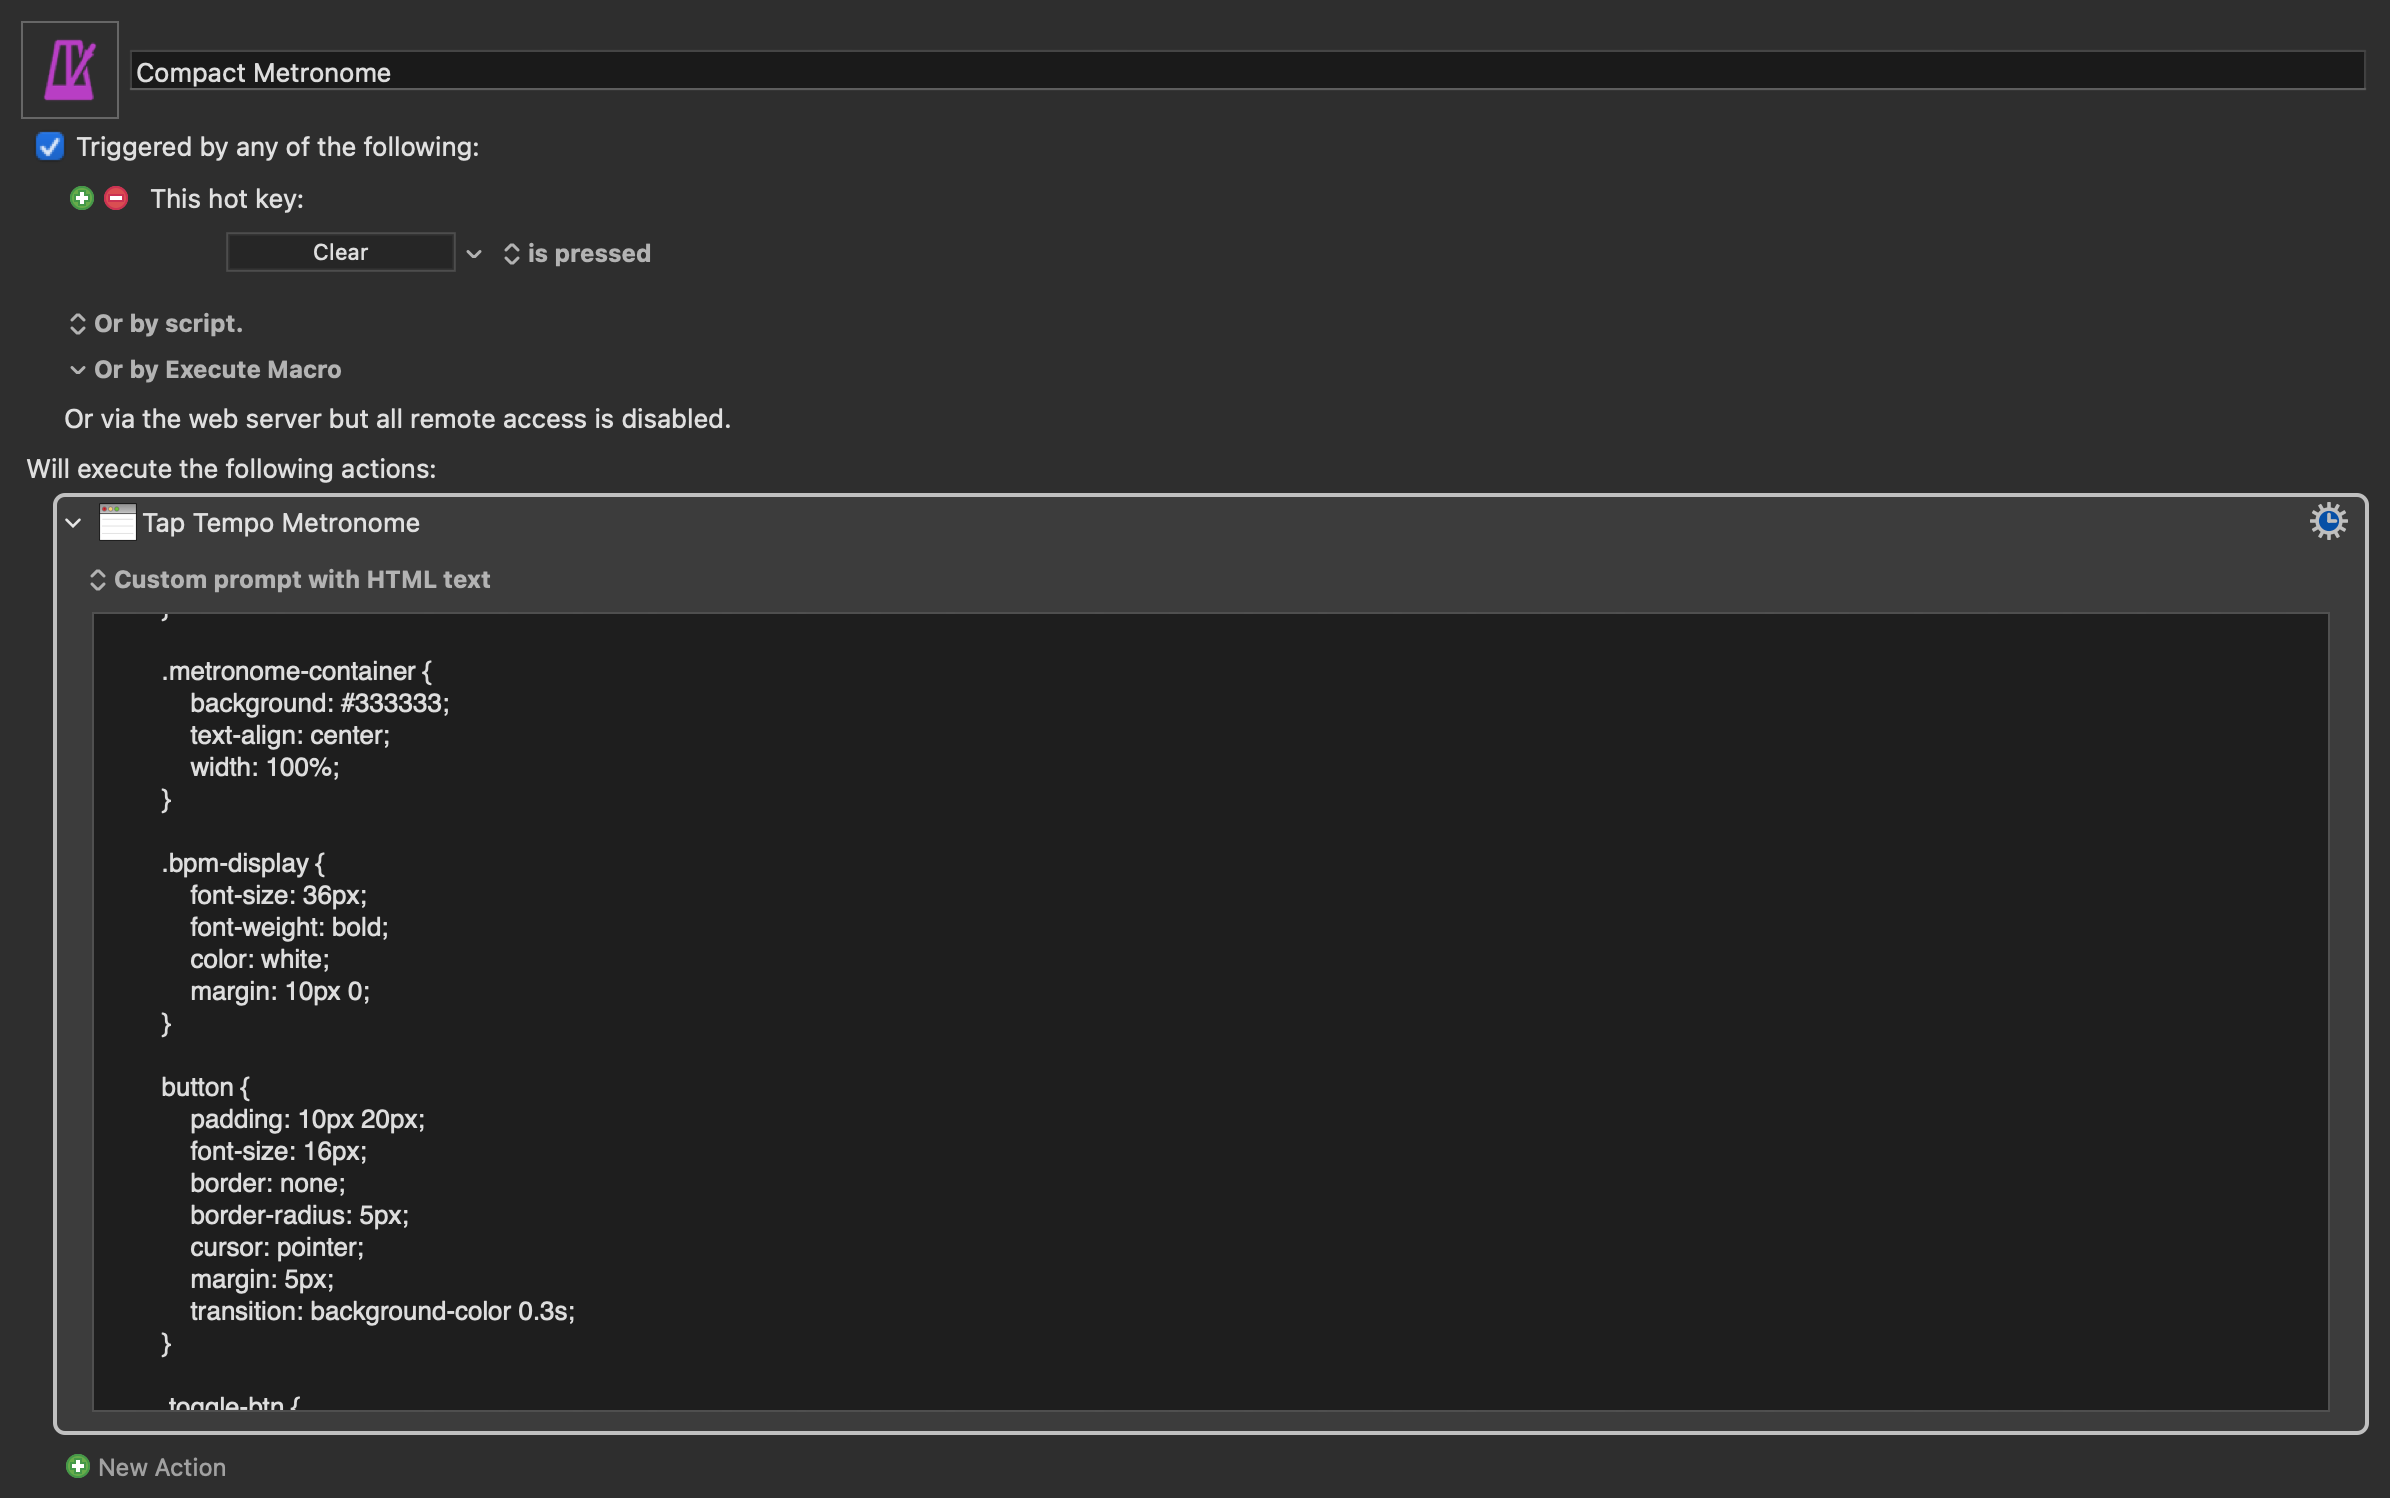Click the Clear hot key field
This screenshot has width=2390, height=1498.
[340, 252]
